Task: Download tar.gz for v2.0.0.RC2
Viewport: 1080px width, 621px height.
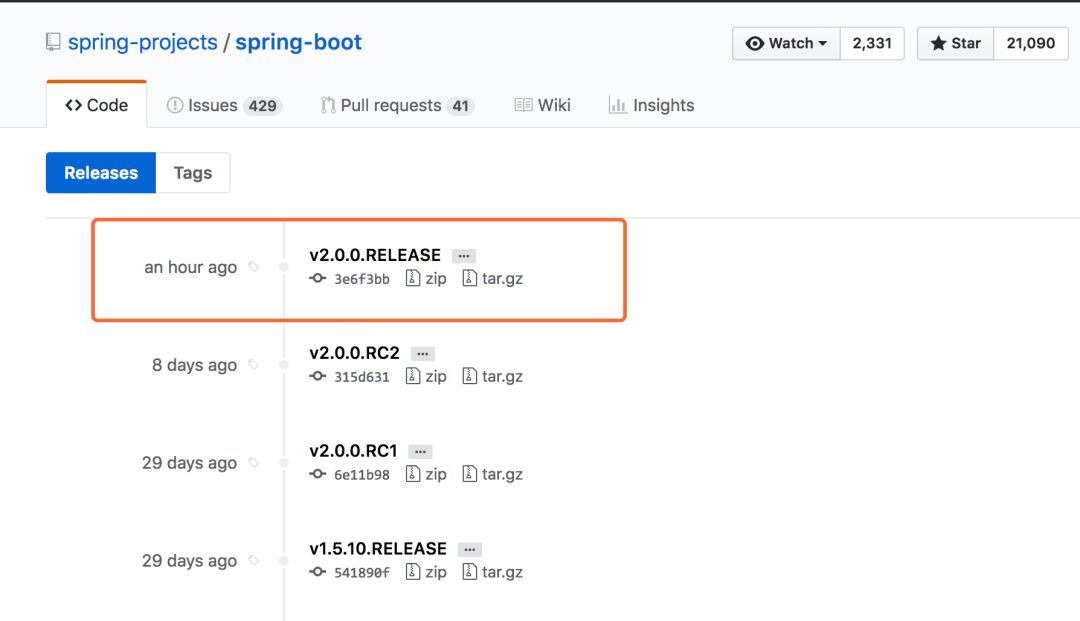Action: 492,376
